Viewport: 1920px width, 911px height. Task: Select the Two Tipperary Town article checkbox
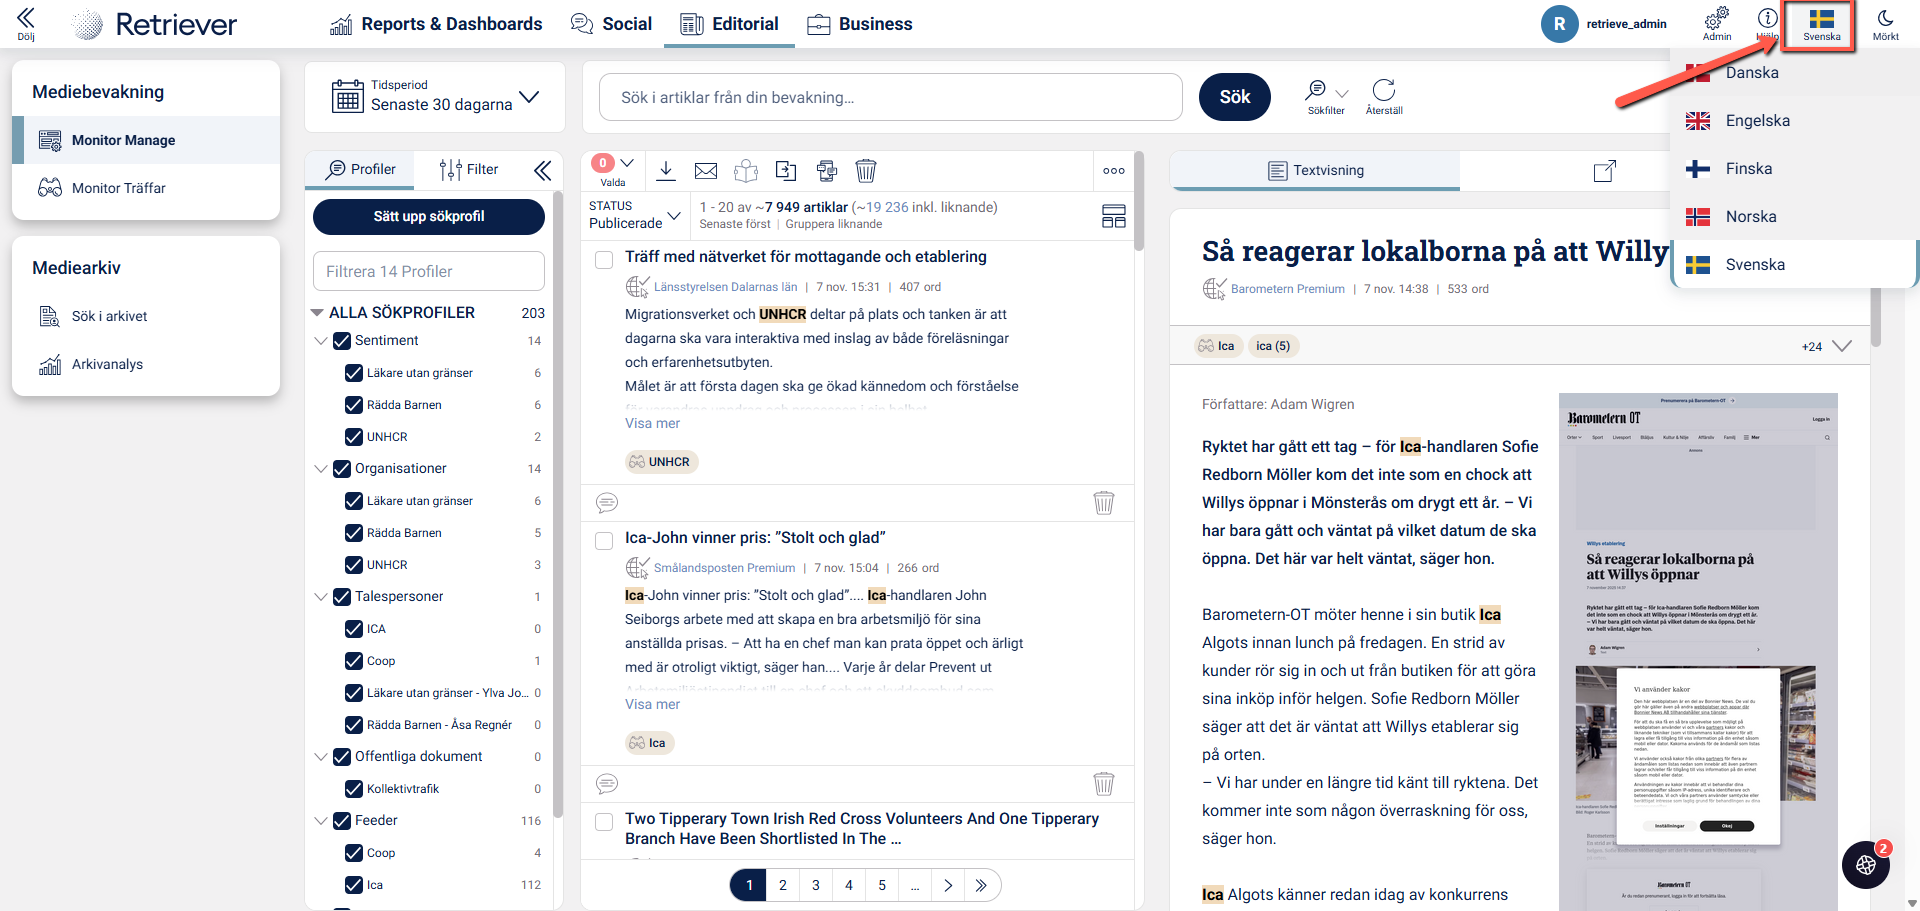[604, 822]
